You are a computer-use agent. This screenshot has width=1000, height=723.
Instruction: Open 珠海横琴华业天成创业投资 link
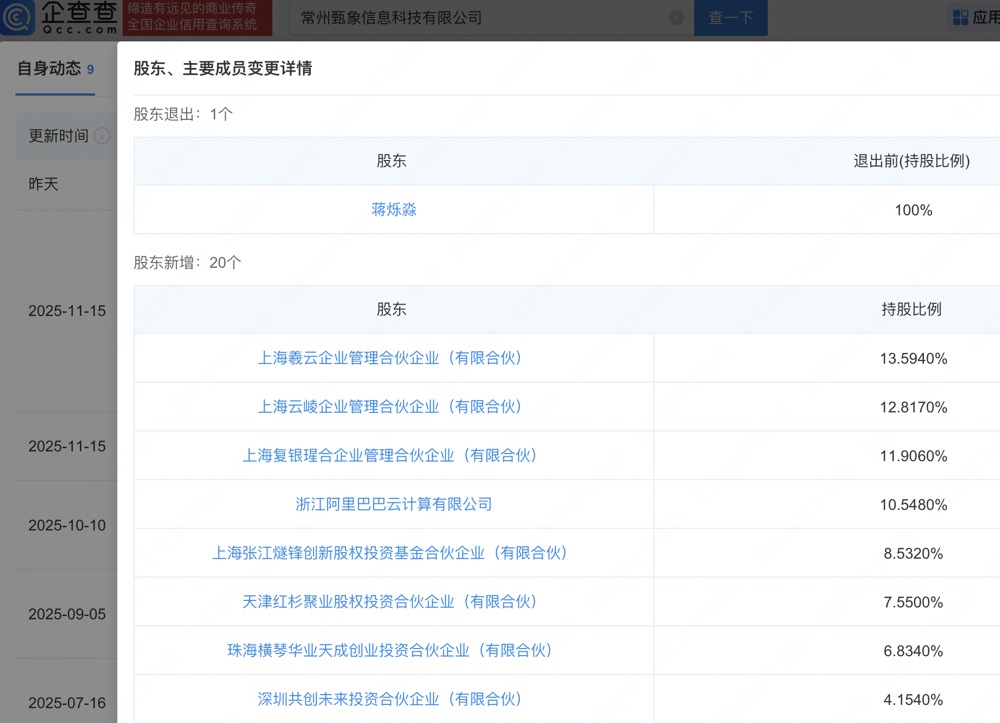tap(390, 651)
